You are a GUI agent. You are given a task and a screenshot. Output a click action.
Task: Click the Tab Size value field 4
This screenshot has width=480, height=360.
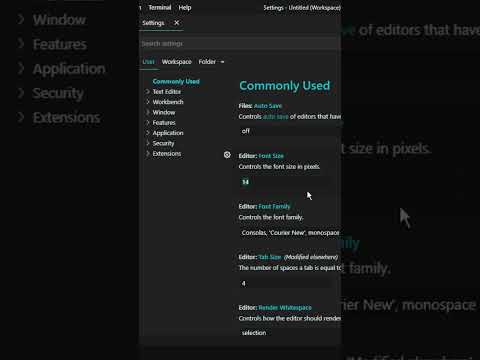(x=285, y=283)
